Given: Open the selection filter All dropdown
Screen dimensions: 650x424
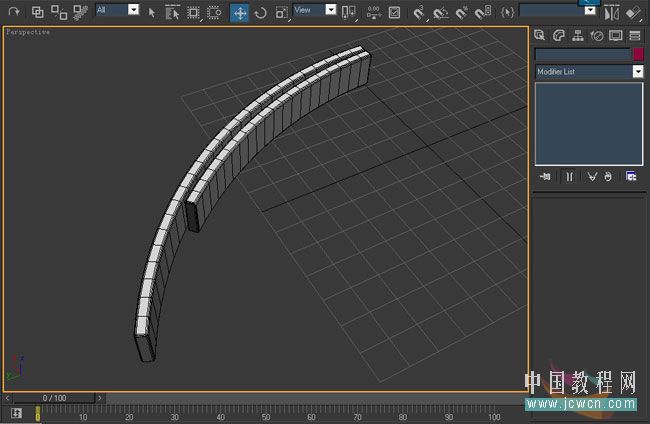Looking at the screenshot, I should [x=117, y=10].
